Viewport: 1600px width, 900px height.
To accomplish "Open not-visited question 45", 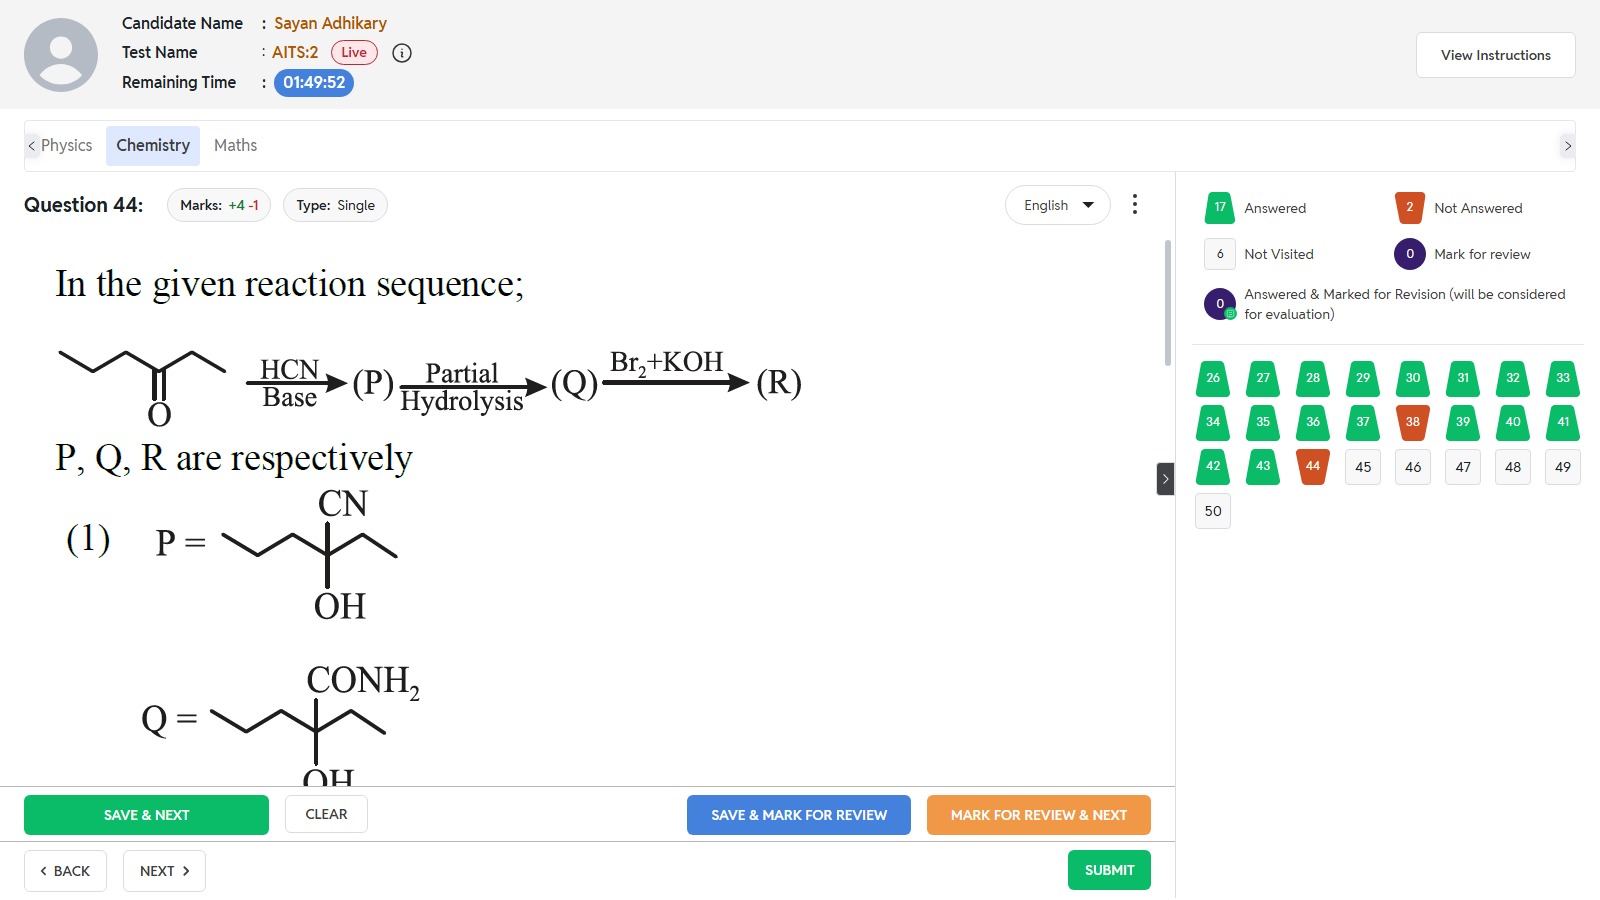I will 1363,467.
